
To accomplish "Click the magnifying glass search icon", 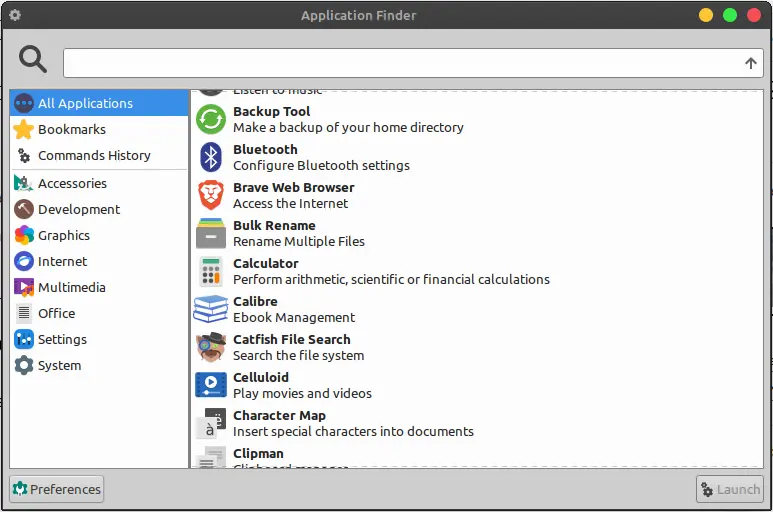I will click(33, 60).
